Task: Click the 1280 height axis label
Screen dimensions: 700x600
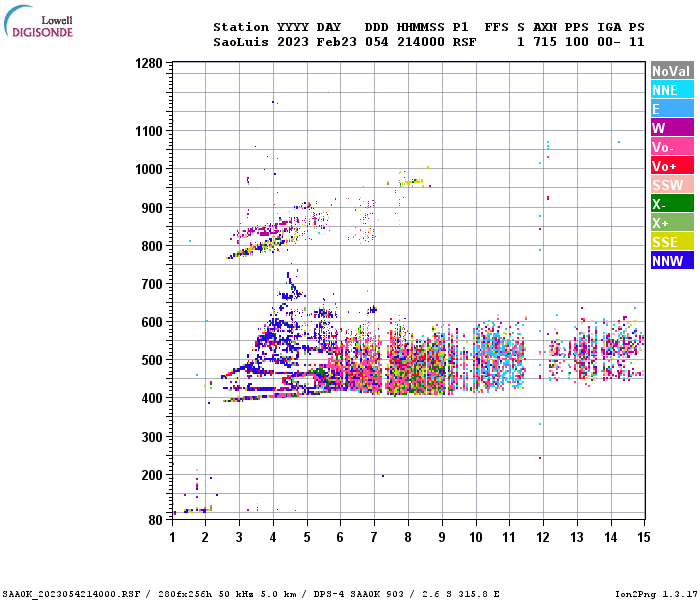Action: point(149,63)
